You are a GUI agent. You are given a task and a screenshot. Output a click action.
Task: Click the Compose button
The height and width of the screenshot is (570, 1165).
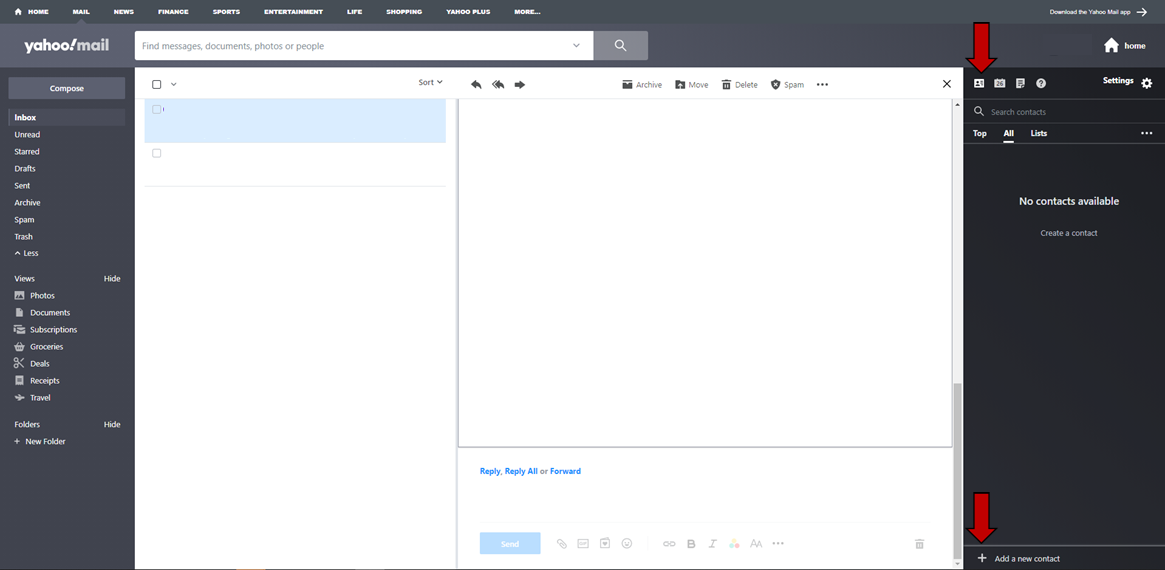coord(67,88)
